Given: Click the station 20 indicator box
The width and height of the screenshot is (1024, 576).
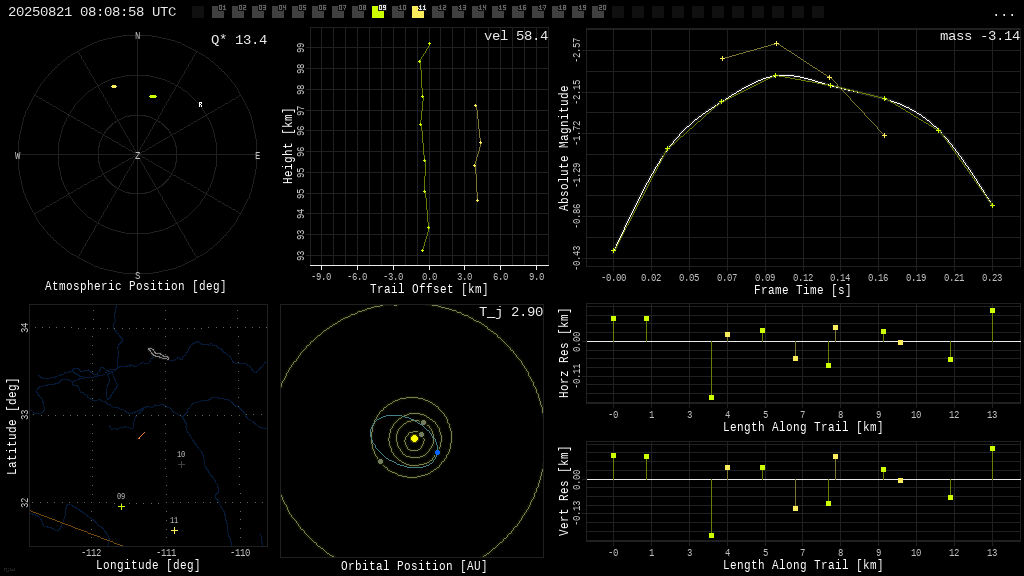Looking at the screenshot, I should 598,12.
